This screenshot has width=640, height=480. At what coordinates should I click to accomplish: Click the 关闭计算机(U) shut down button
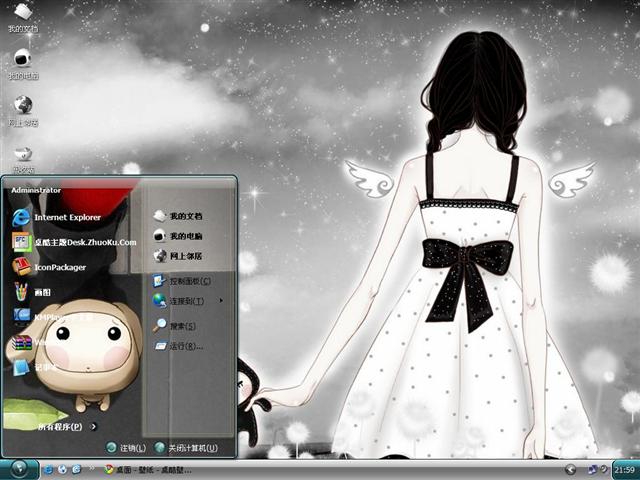point(187,448)
